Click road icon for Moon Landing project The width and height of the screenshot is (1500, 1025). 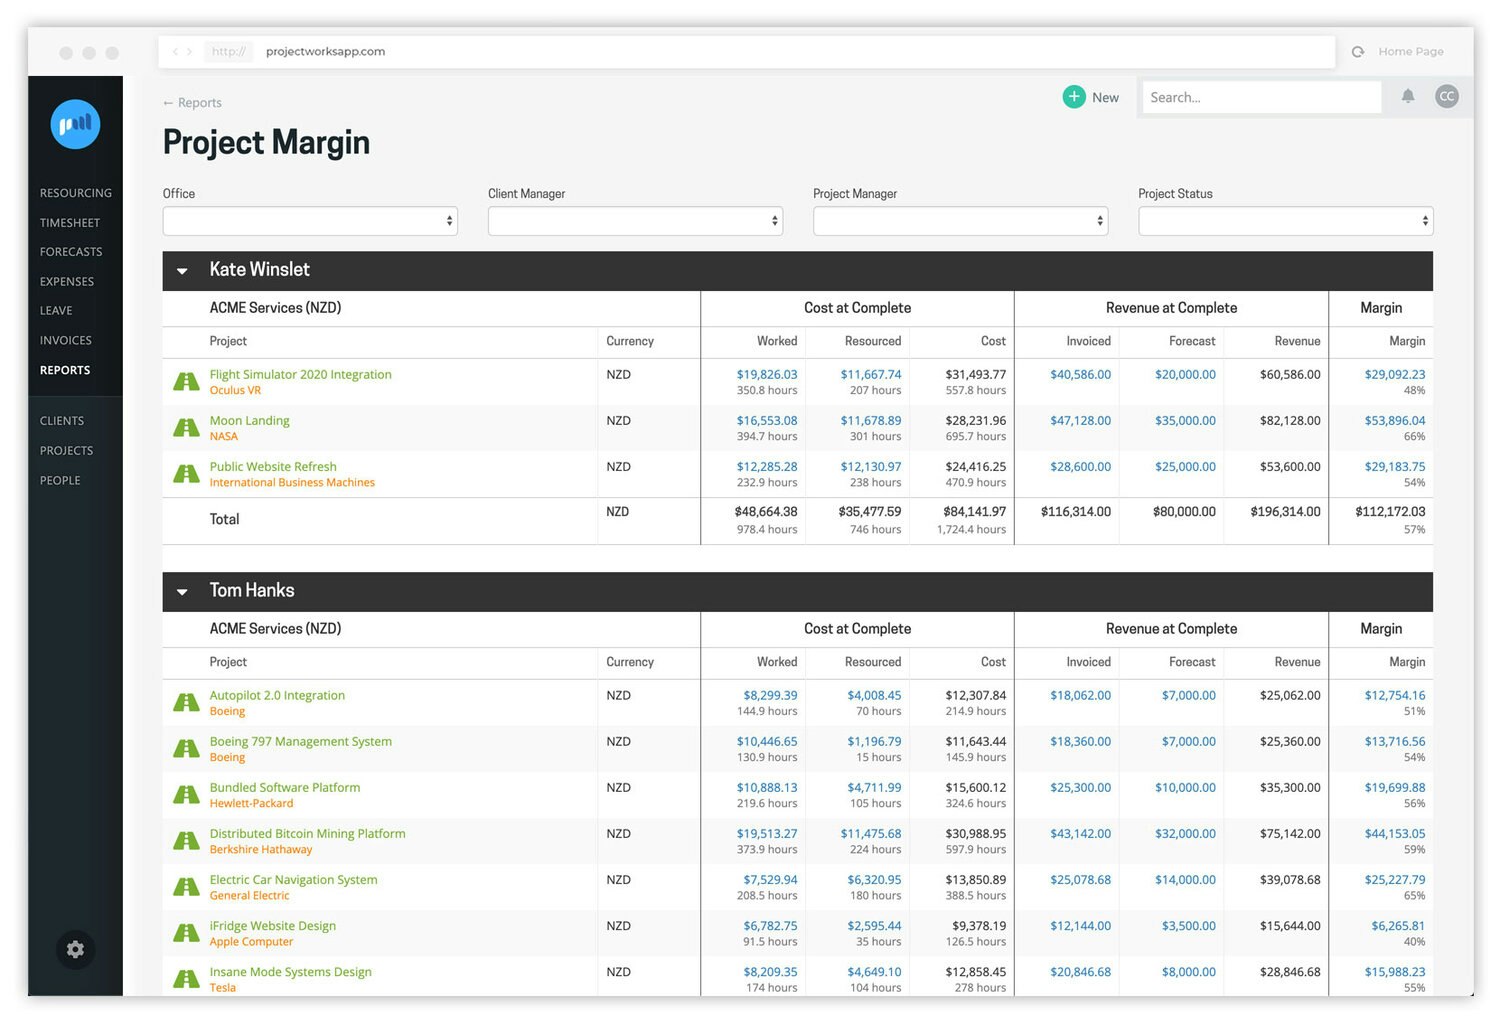[x=186, y=428]
